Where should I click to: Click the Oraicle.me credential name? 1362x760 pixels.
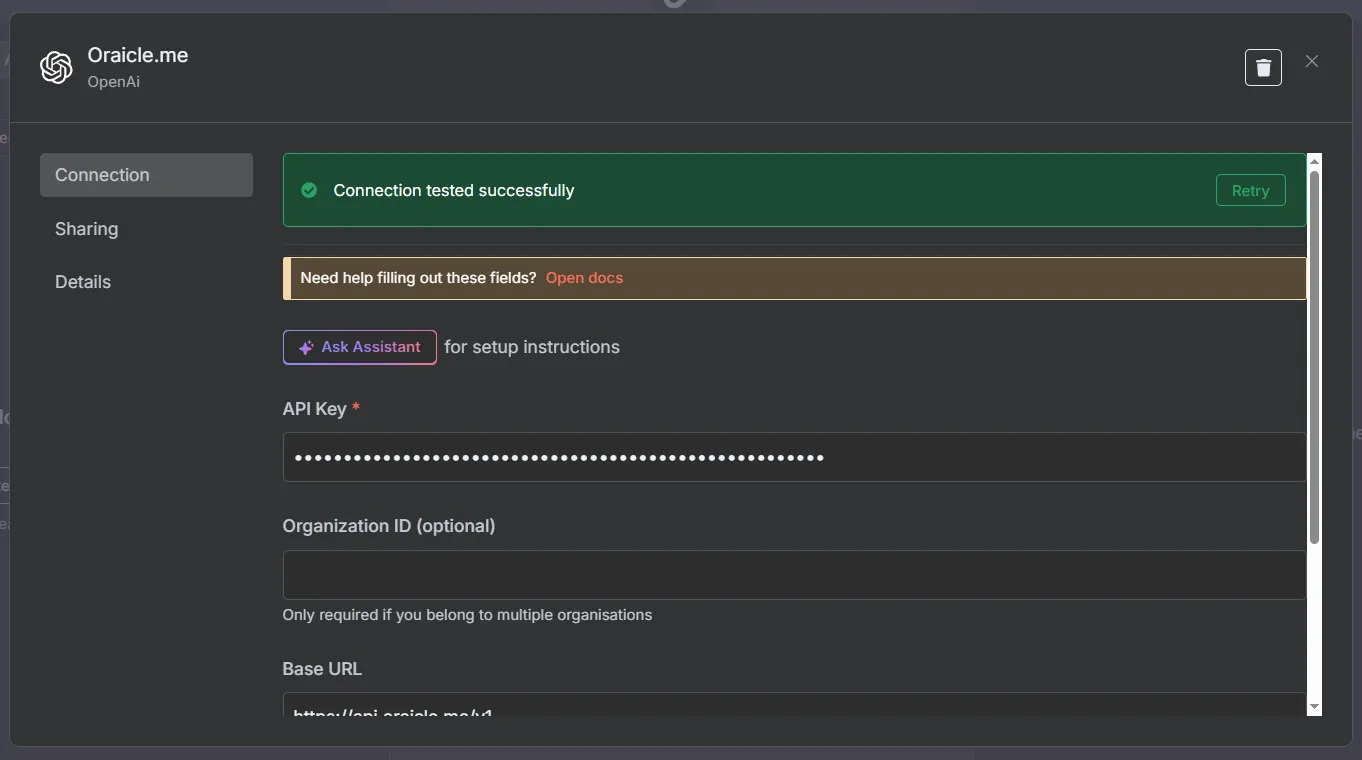tap(138, 55)
